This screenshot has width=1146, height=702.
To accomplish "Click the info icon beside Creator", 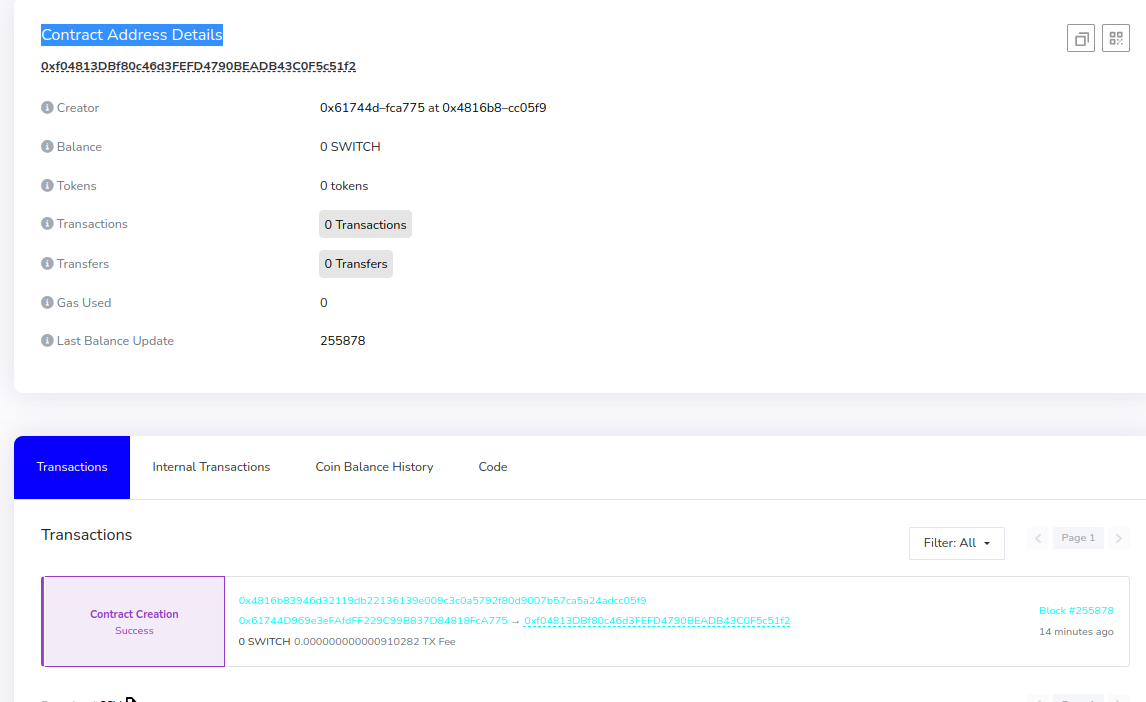I will [45, 107].
